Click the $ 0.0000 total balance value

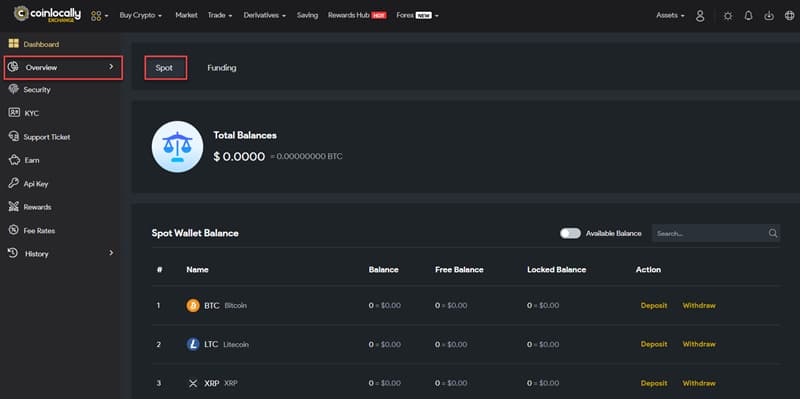239,157
